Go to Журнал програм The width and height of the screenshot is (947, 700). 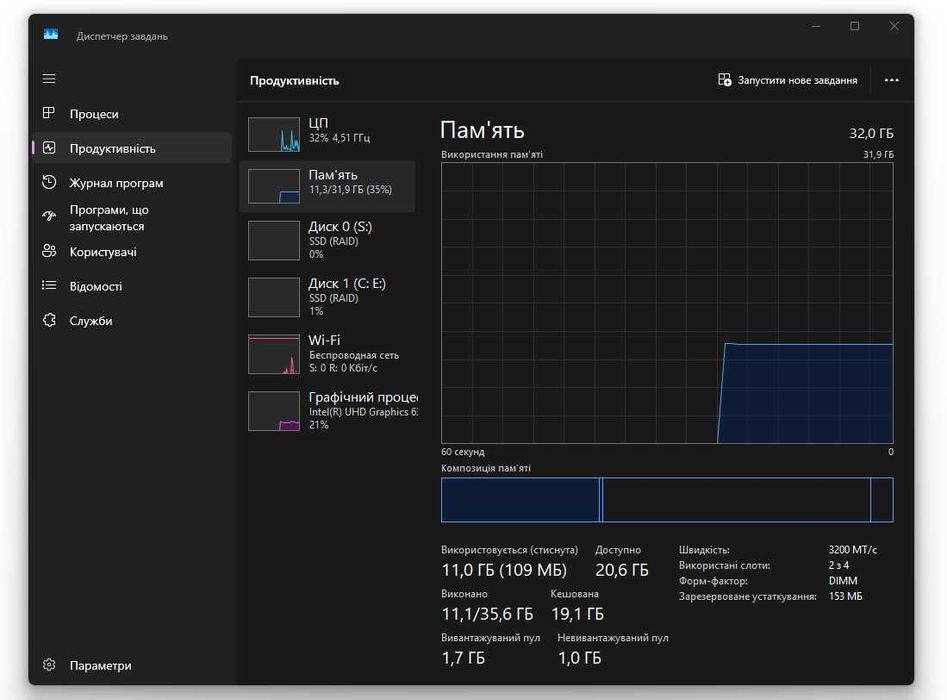(132, 182)
